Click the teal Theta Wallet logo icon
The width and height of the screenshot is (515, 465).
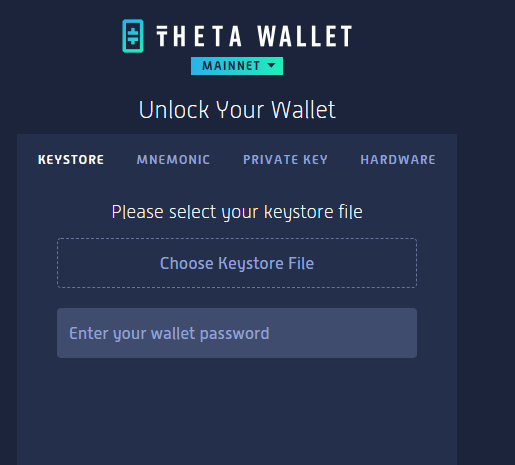[x=133, y=36]
